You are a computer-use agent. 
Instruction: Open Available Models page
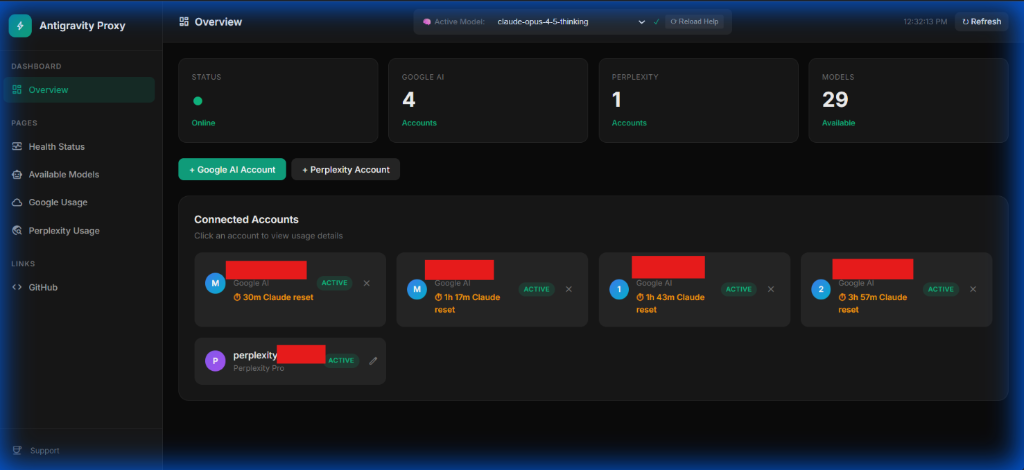(x=79, y=175)
